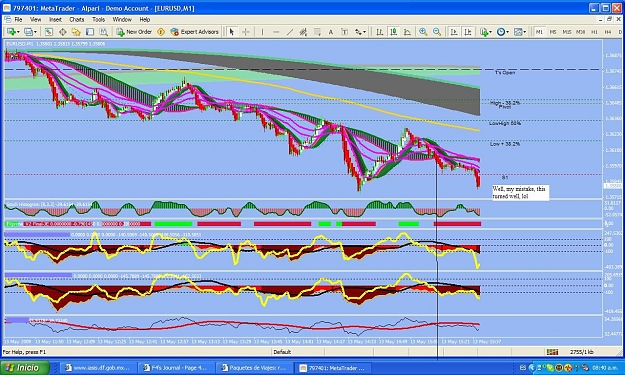Click the 'Well, my mistake' chart text note
The height and width of the screenshot is (375, 625).
[x=520, y=192]
